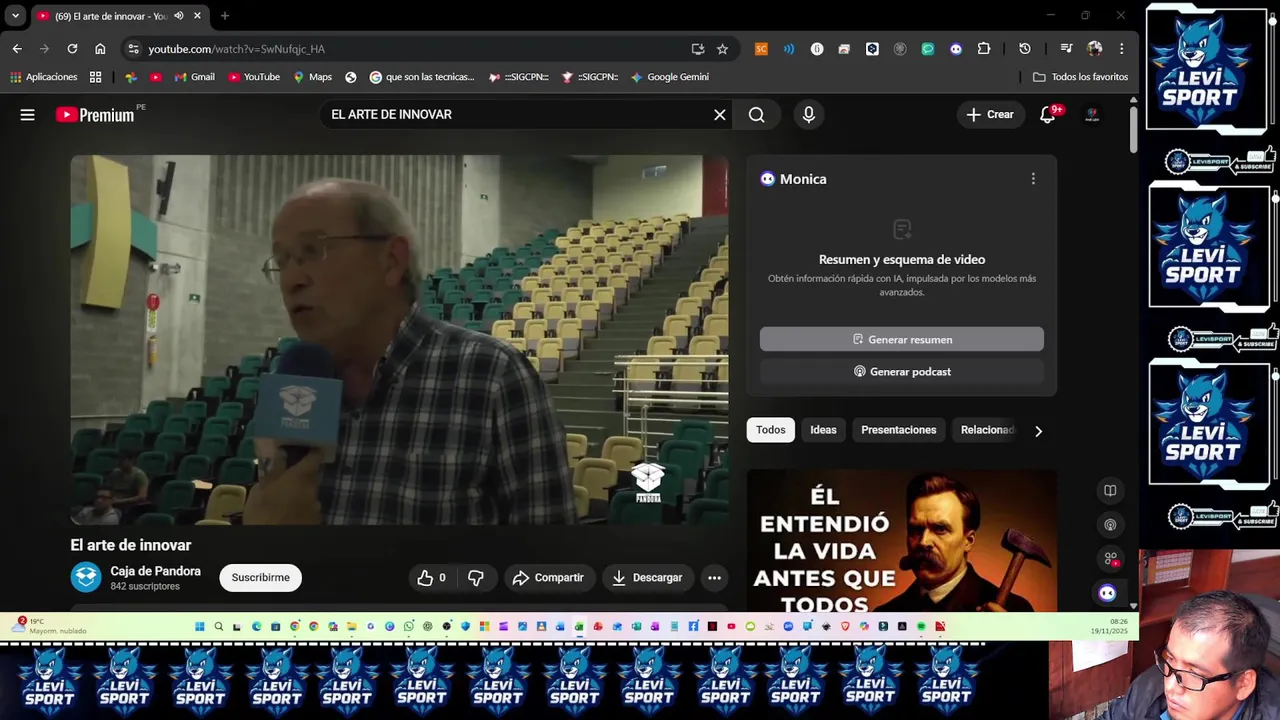Open Chrome profile avatar
Image resolution: width=1280 pixels, height=720 pixels.
click(x=1095, y=49)
